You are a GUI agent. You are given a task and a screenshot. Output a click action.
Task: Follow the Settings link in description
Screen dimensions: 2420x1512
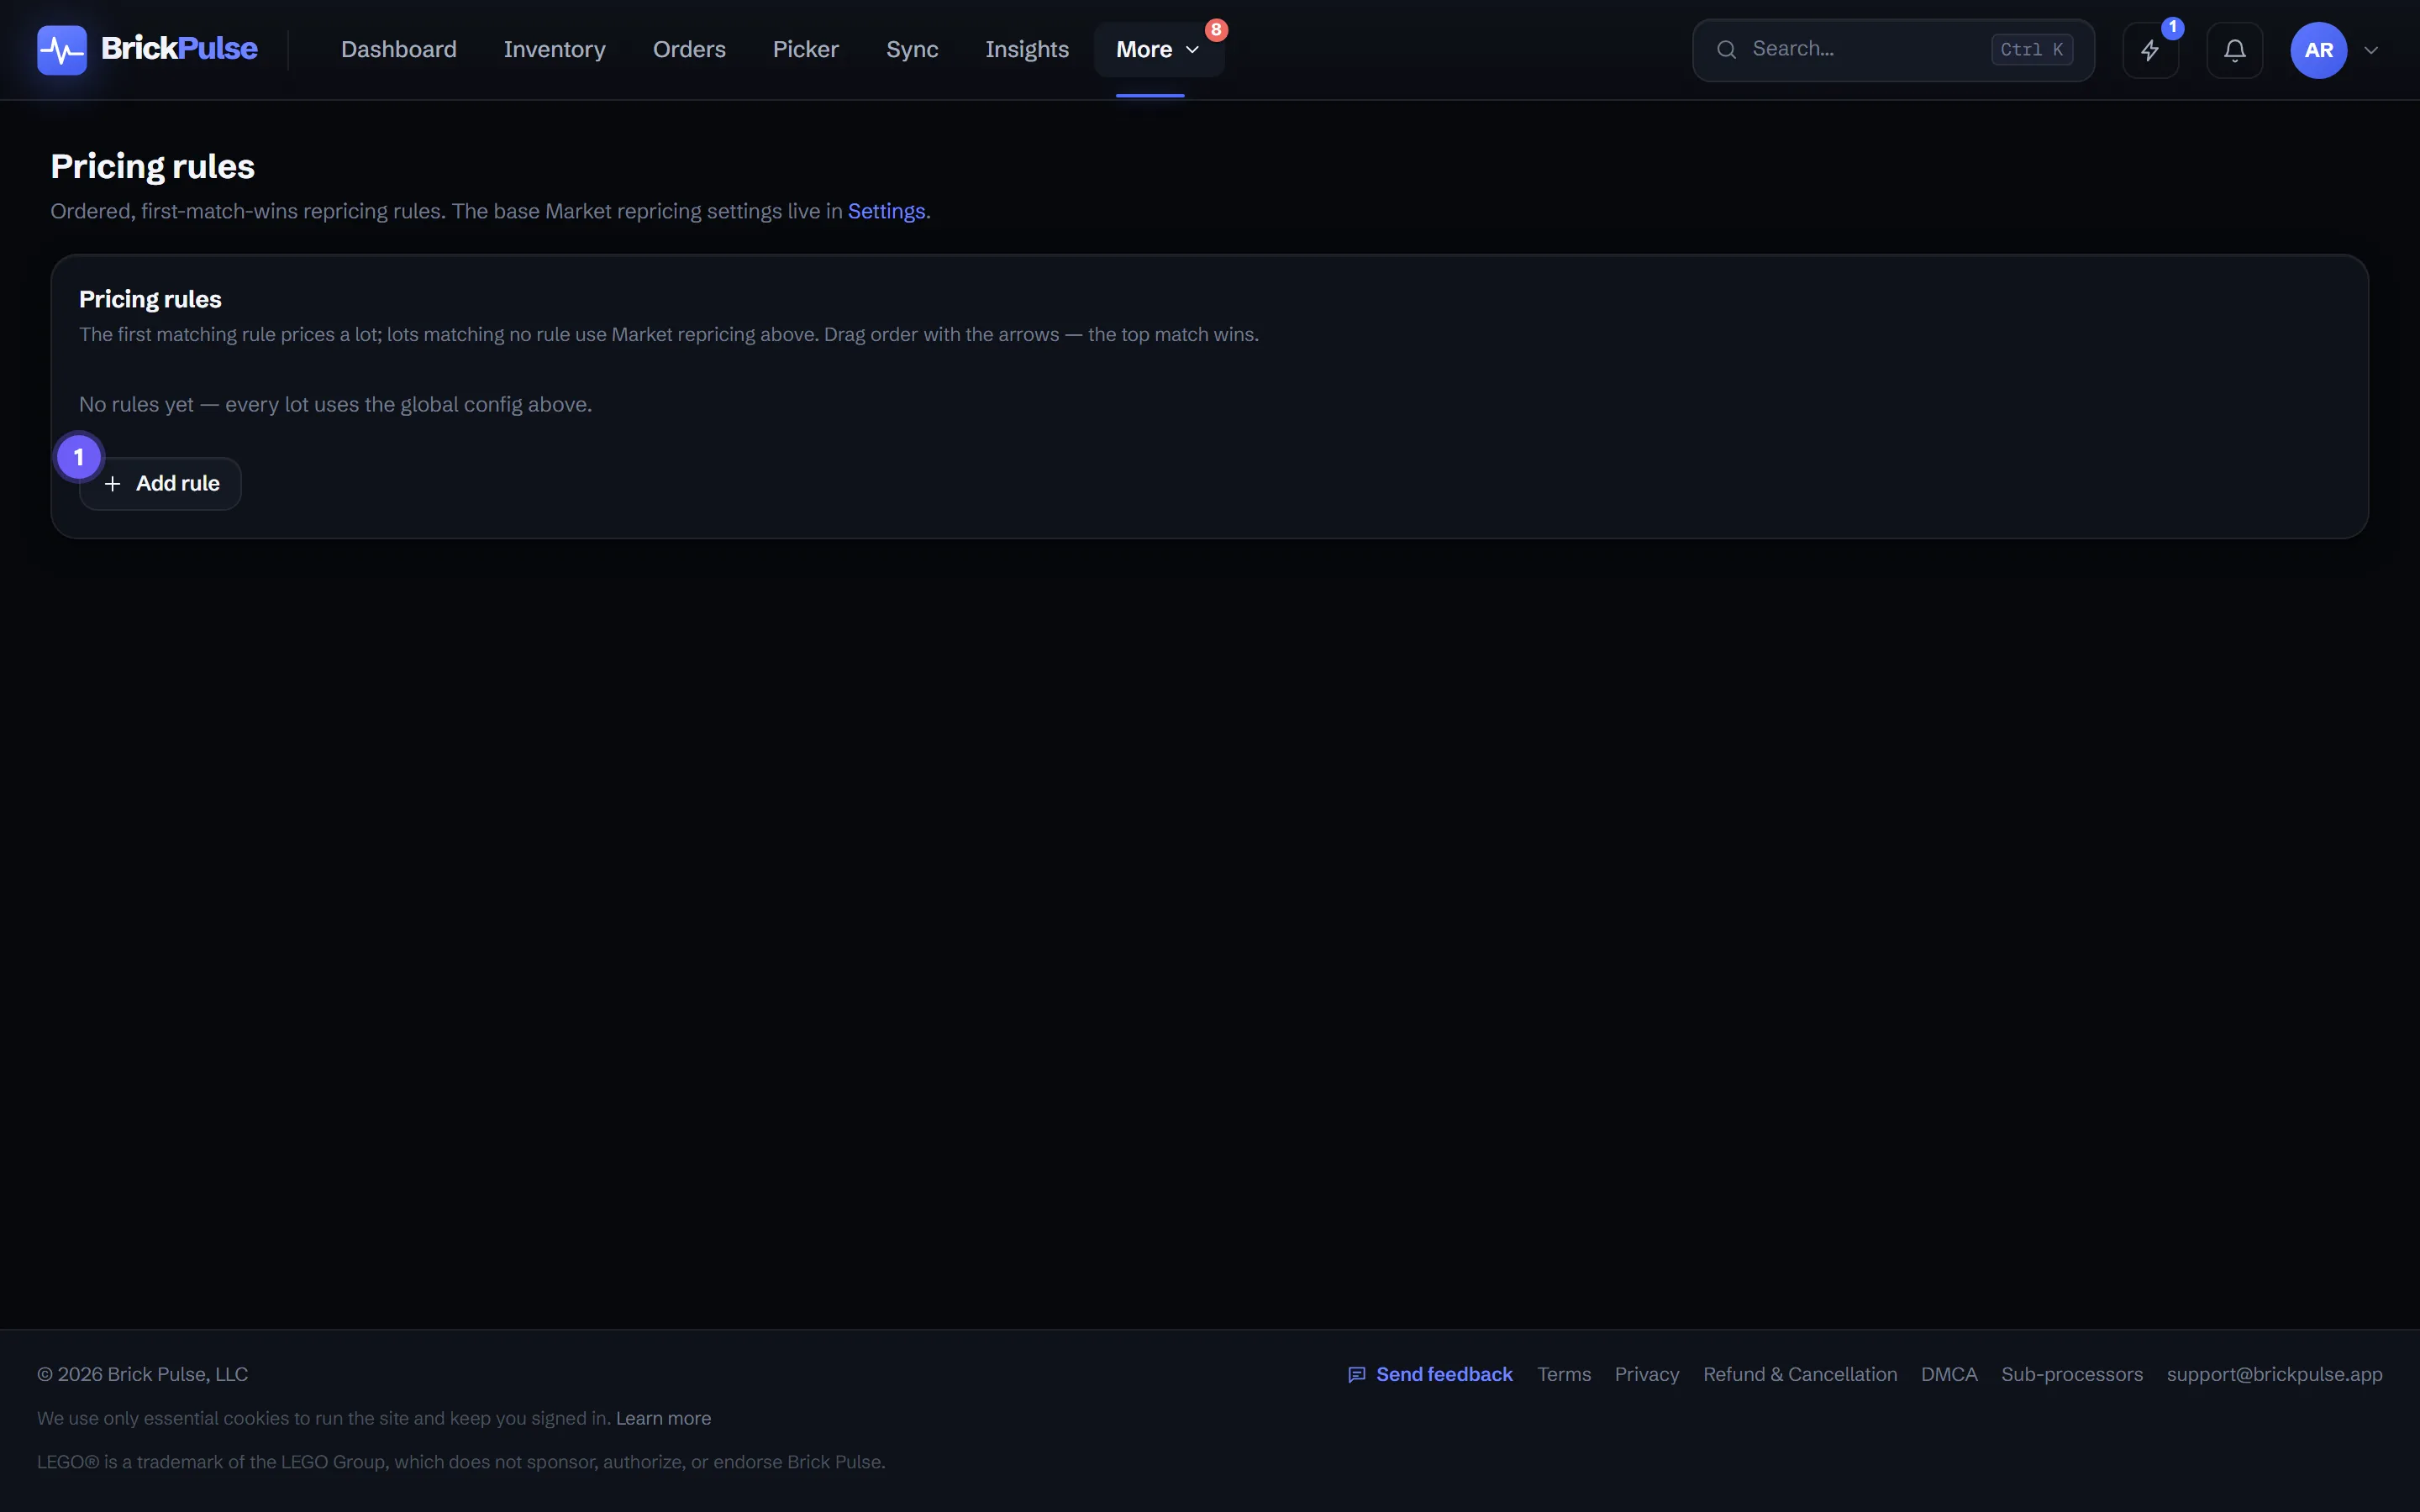click(886, 211)
